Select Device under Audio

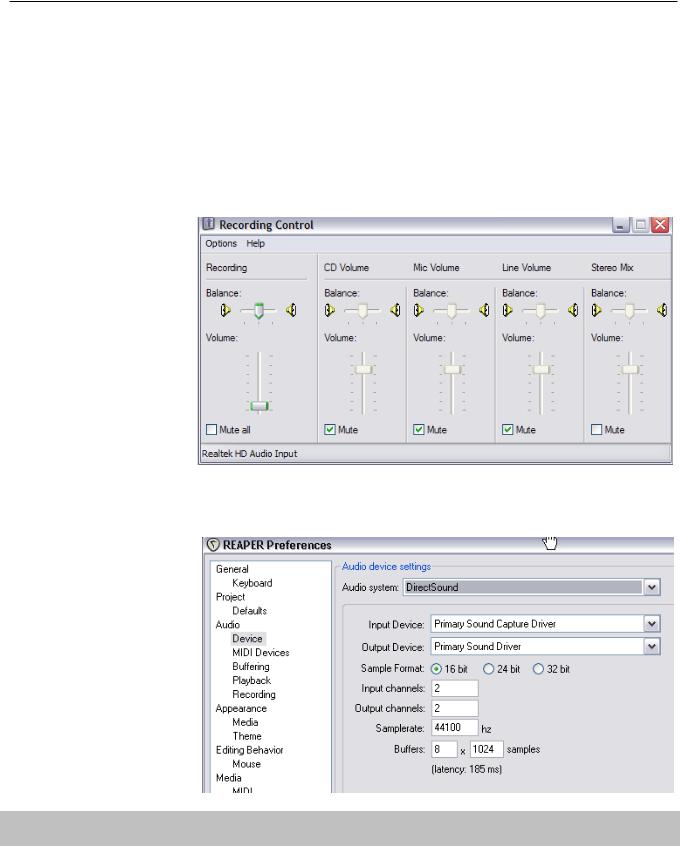(x=247, y=639)
